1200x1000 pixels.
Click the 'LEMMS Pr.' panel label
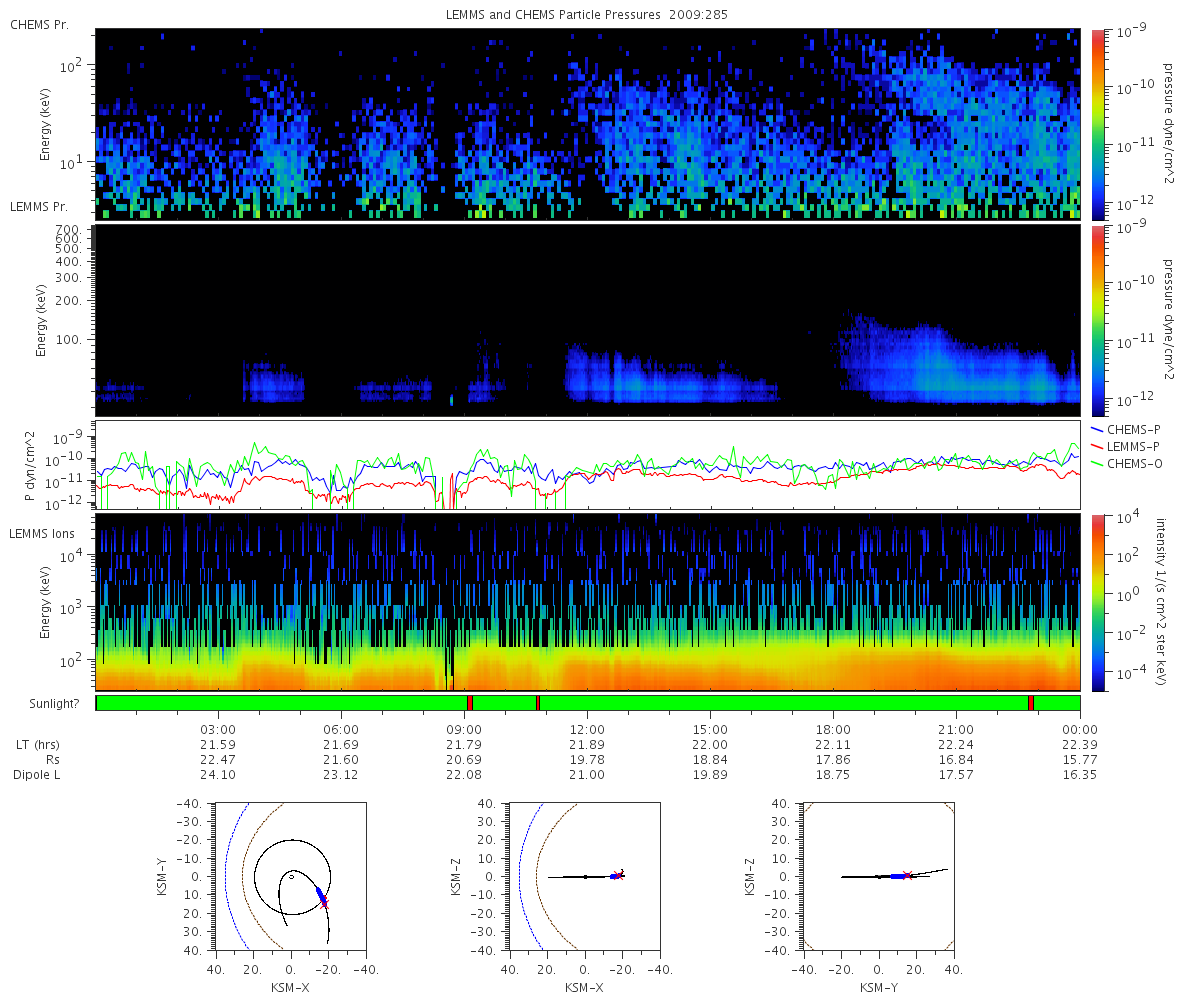pos(39,207)
